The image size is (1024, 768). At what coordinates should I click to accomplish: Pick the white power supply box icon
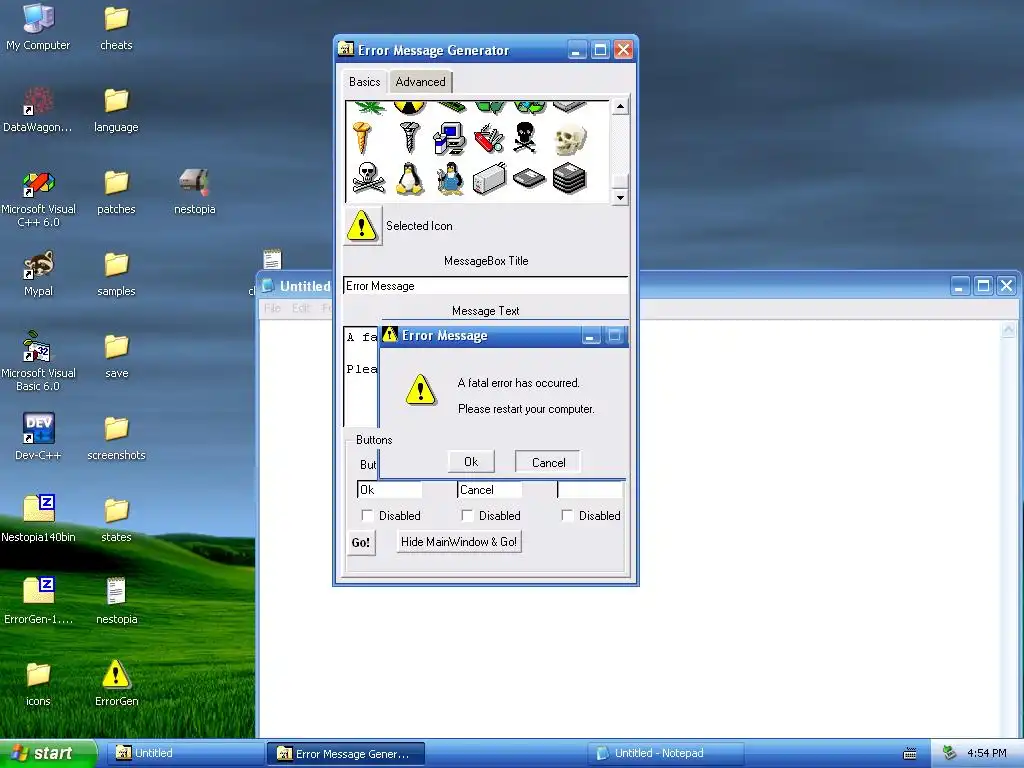(489, 178)
